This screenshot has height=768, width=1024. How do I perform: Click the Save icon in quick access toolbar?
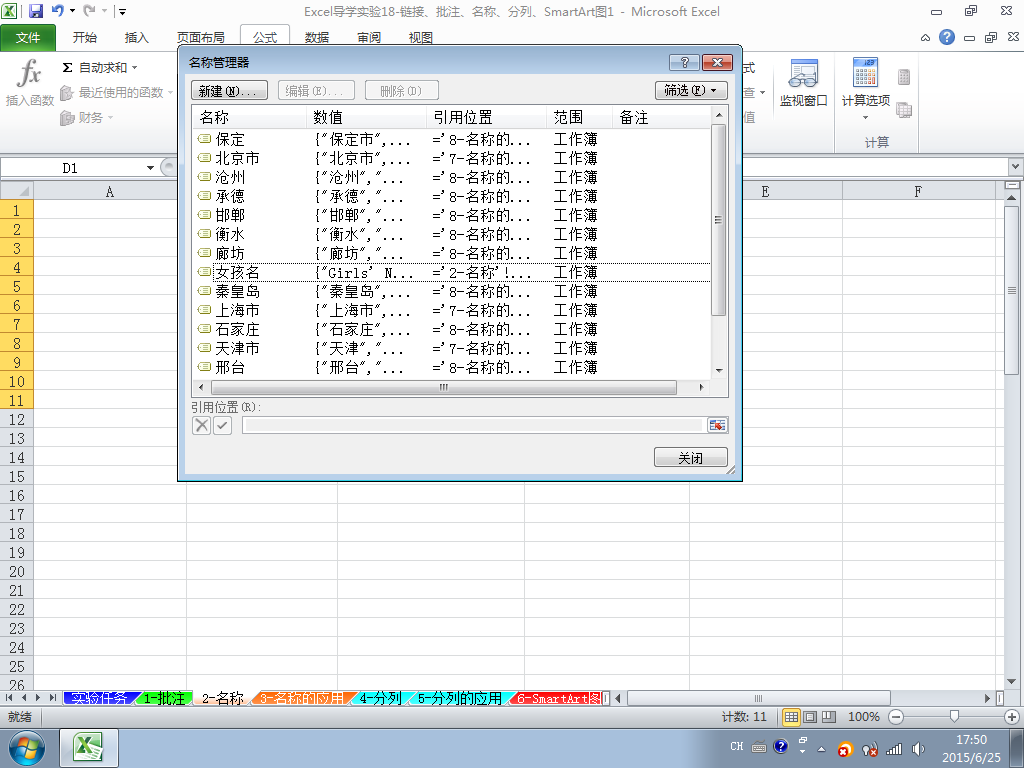[35, 11]
